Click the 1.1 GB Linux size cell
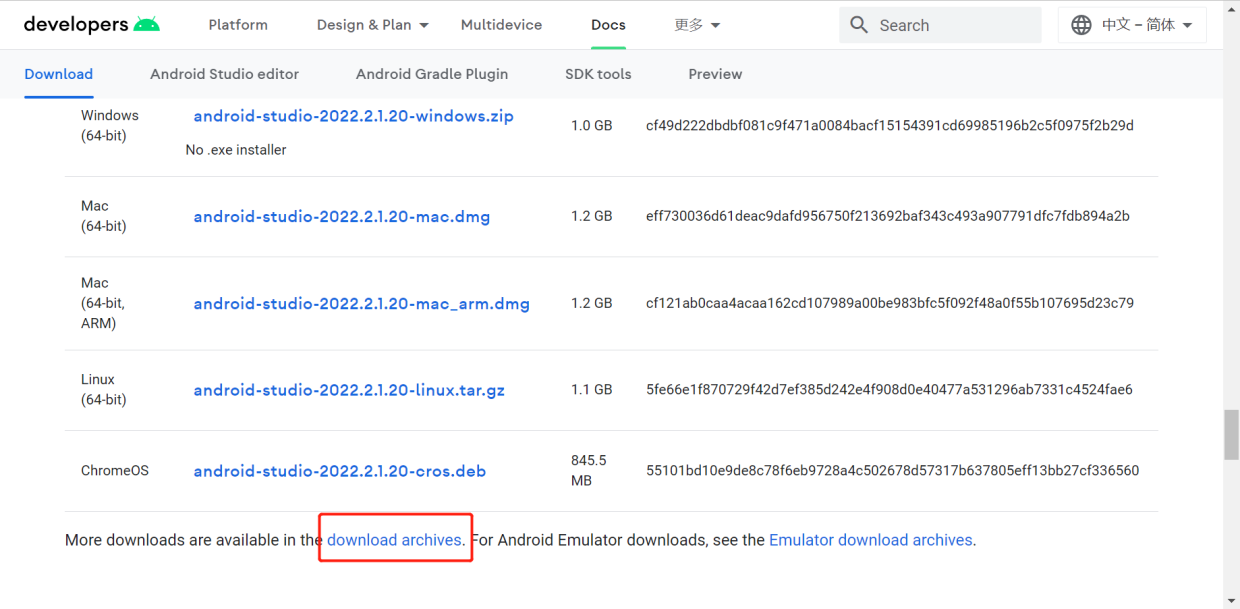Image resolution: width=1240 pixels, height=609 pixels. pyautogui.click(x=592, y=390)
